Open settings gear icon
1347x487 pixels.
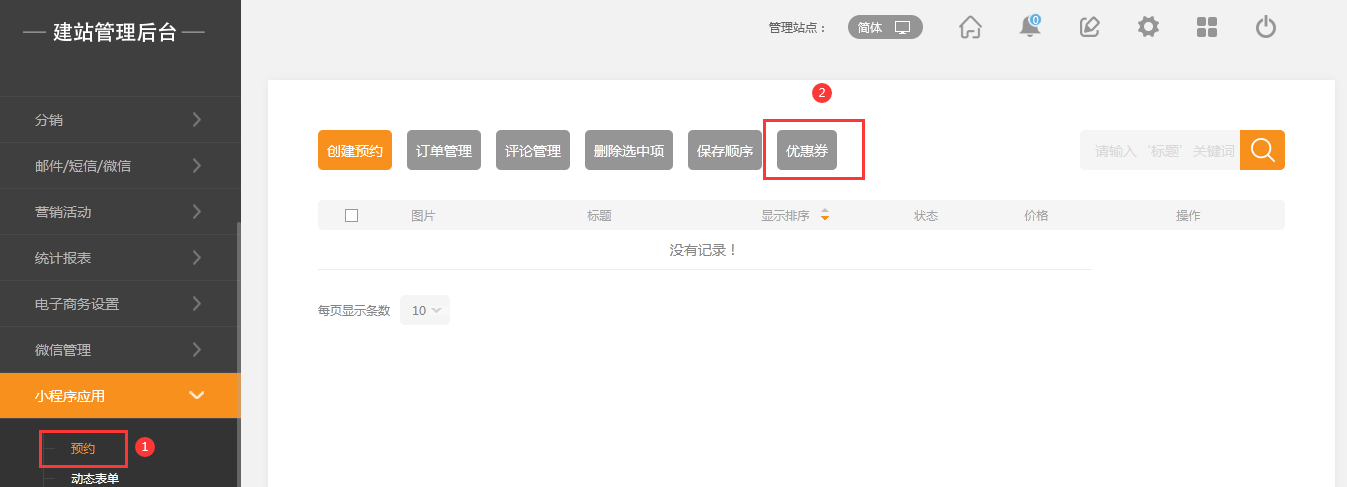click(1148, 28)
